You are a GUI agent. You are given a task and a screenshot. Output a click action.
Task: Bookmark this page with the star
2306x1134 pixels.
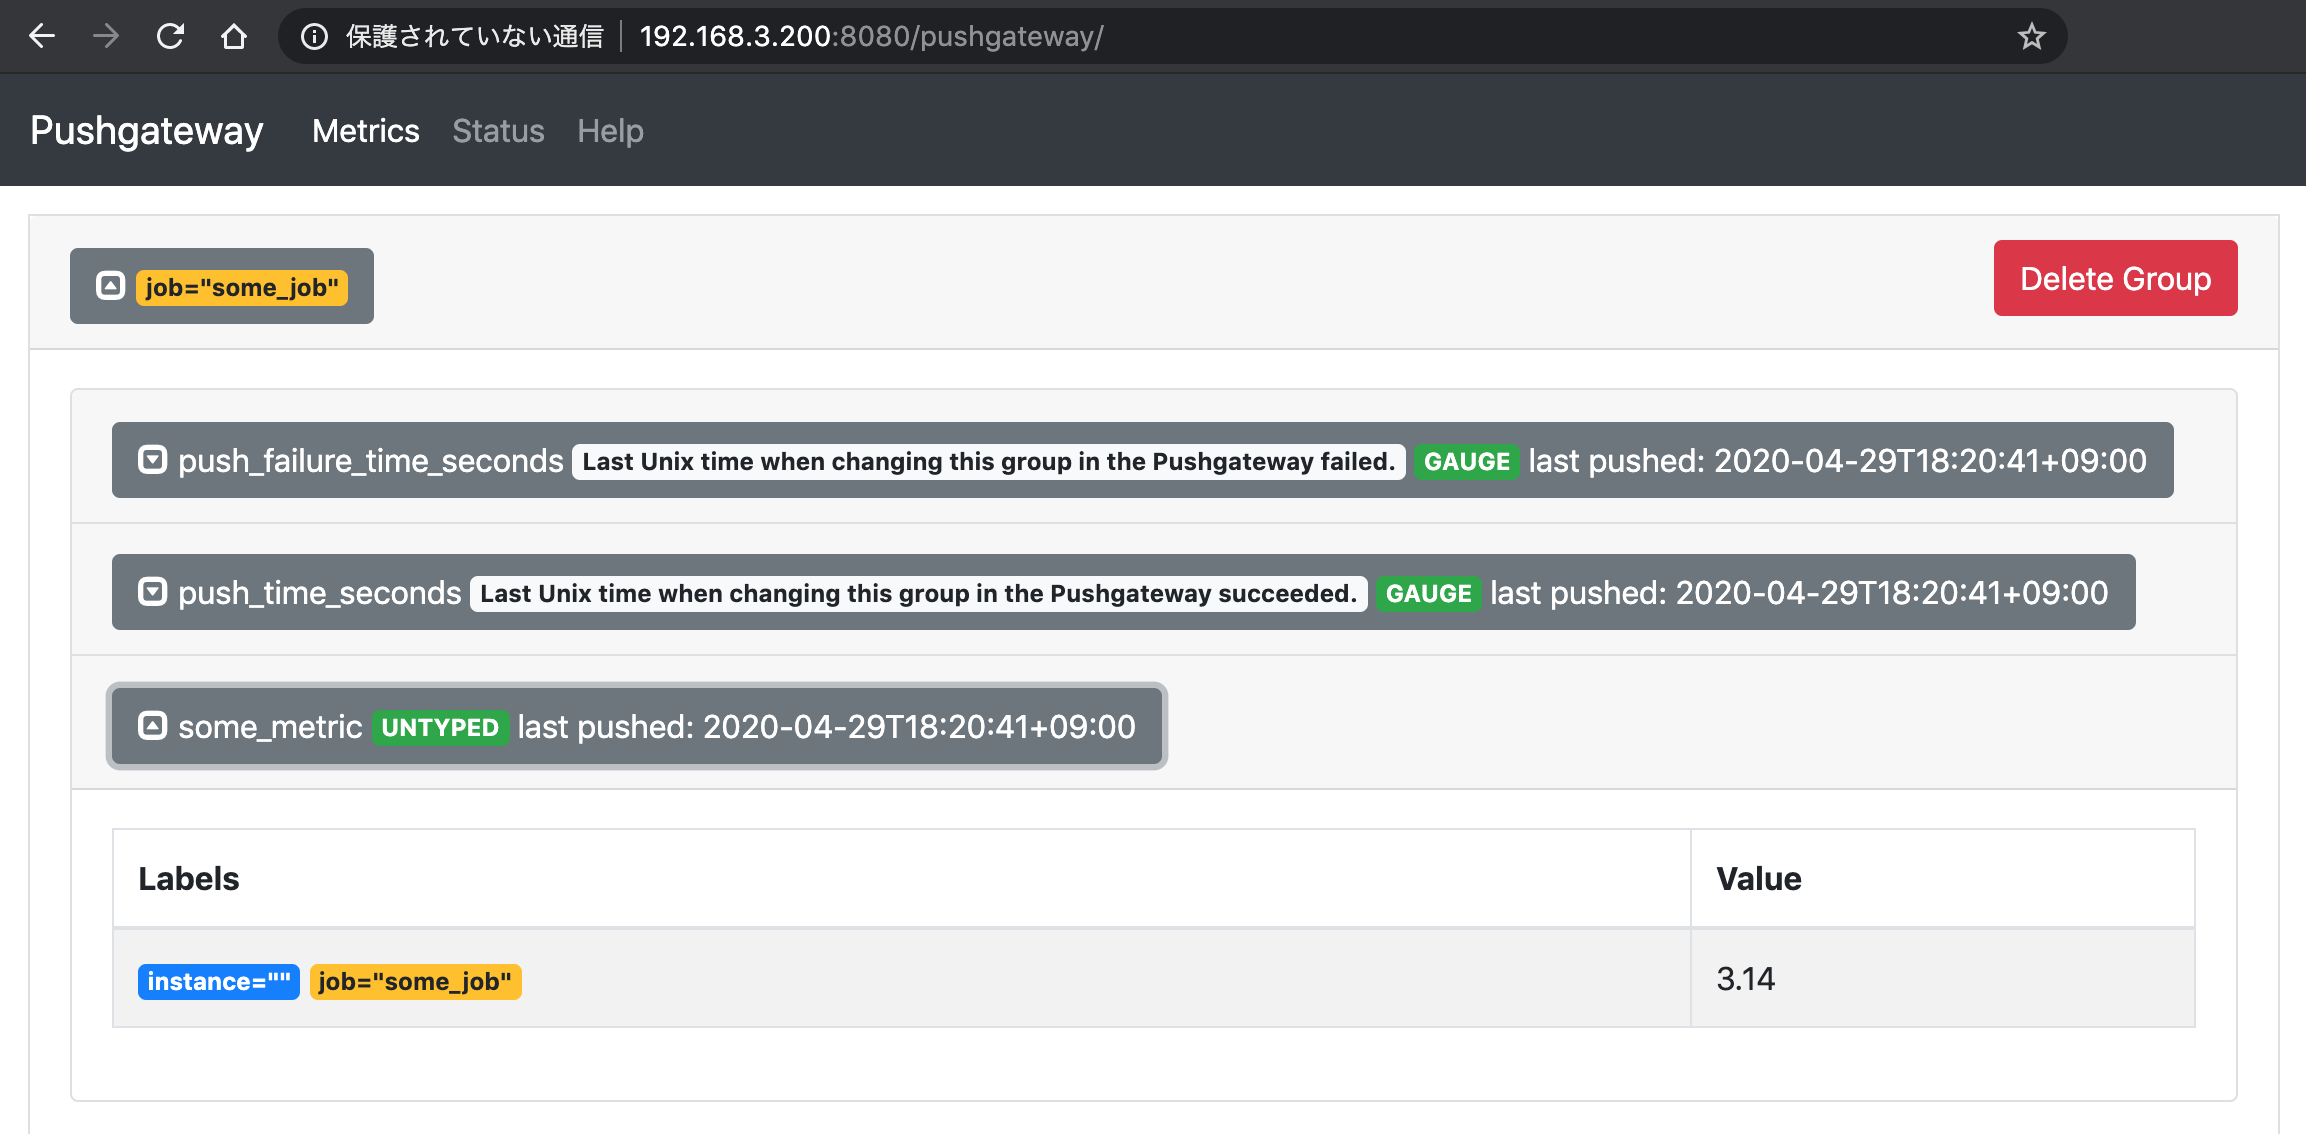coord(2031,37)
